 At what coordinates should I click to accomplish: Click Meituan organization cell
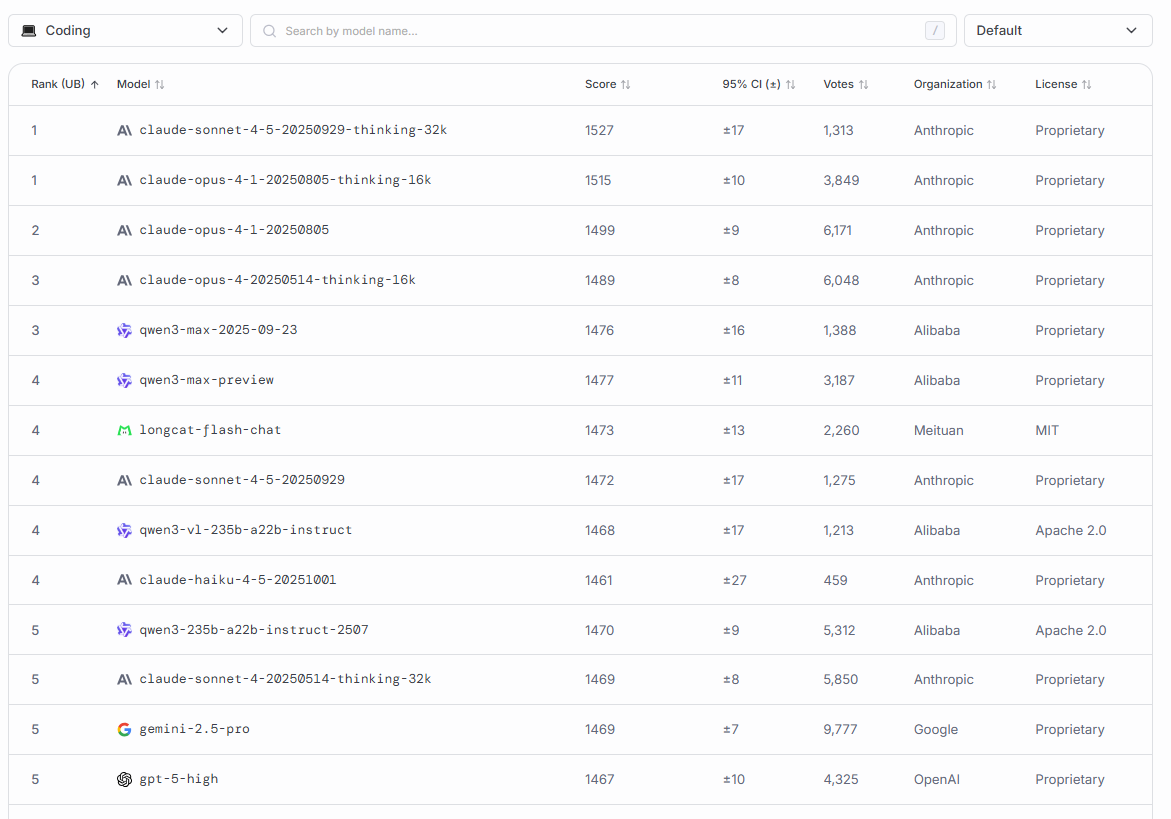click(939, 431)
